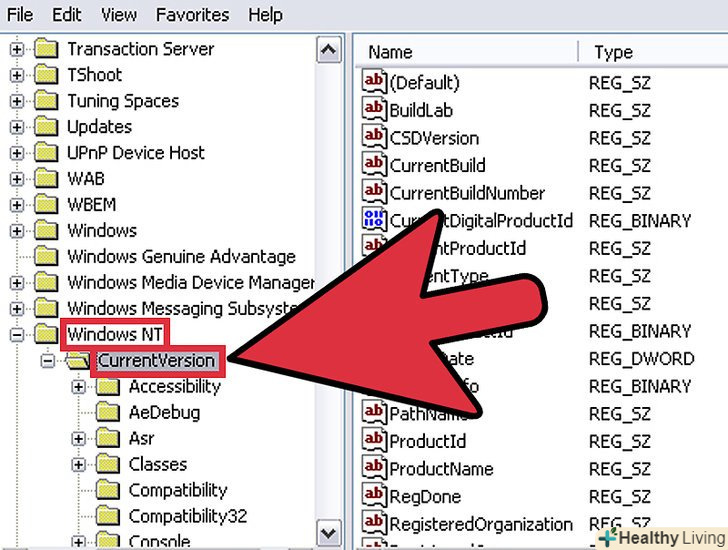The width and height of the screenshot is (728, 550).
Task: Open the File menu
Action: (x=20, y=15)
